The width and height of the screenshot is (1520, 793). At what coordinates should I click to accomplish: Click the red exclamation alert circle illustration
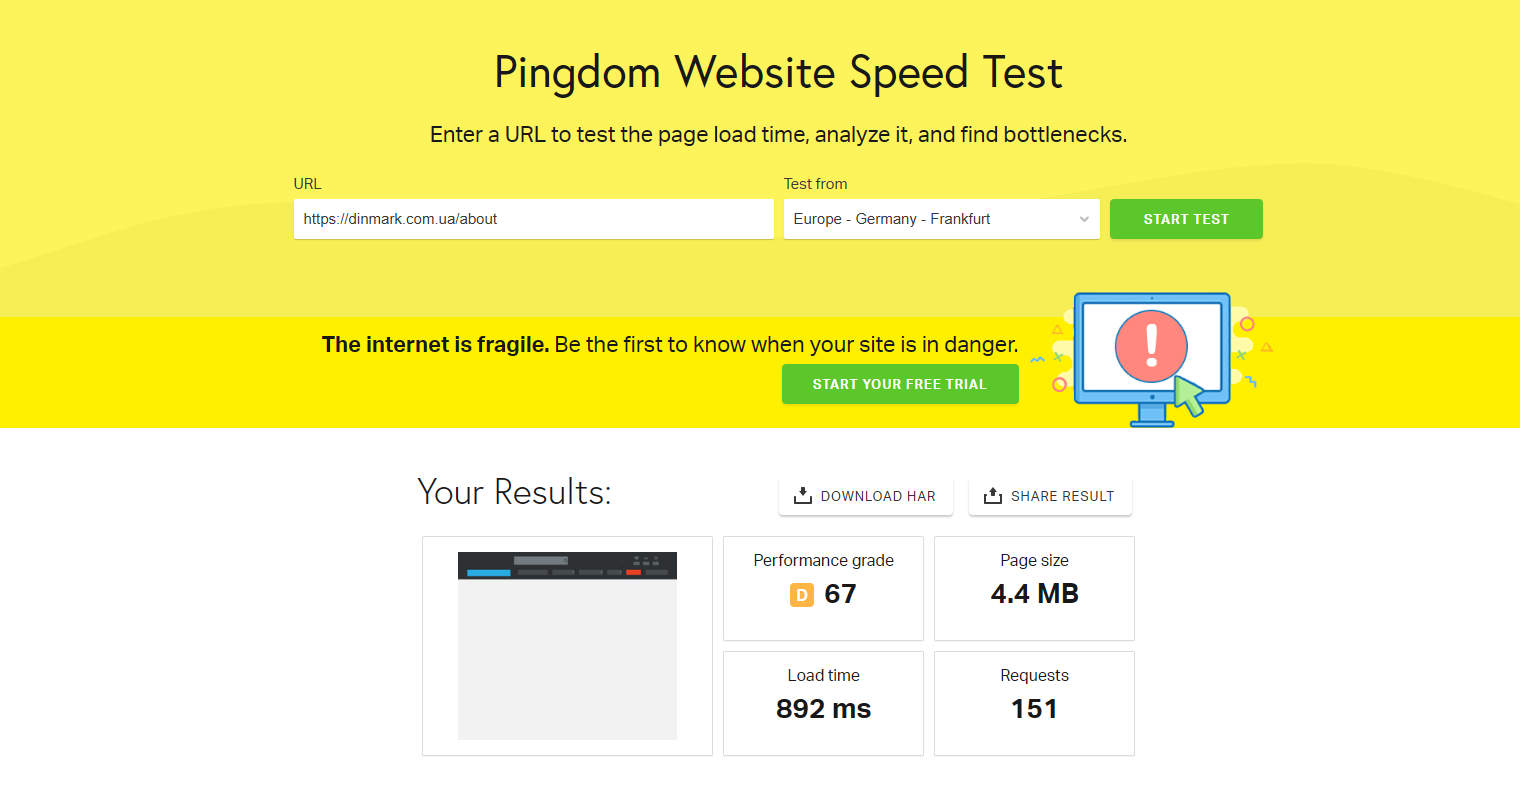click(x=1151, y=346)
